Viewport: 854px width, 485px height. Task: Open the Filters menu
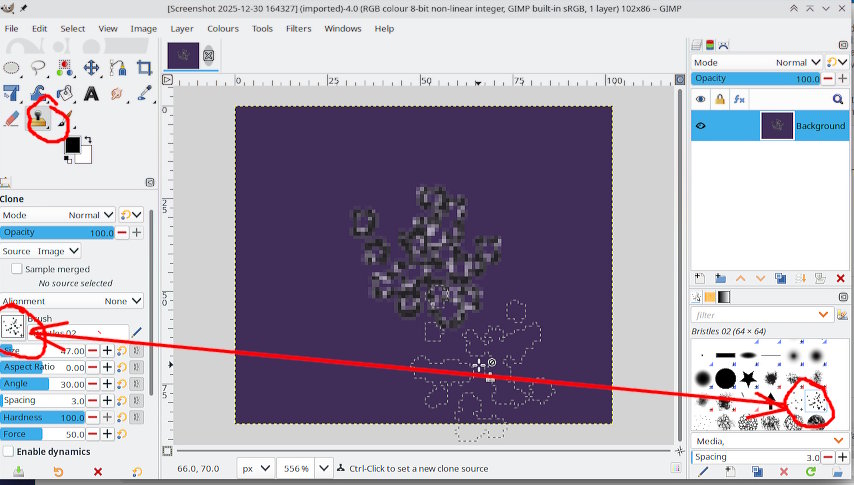pos(298,29)
